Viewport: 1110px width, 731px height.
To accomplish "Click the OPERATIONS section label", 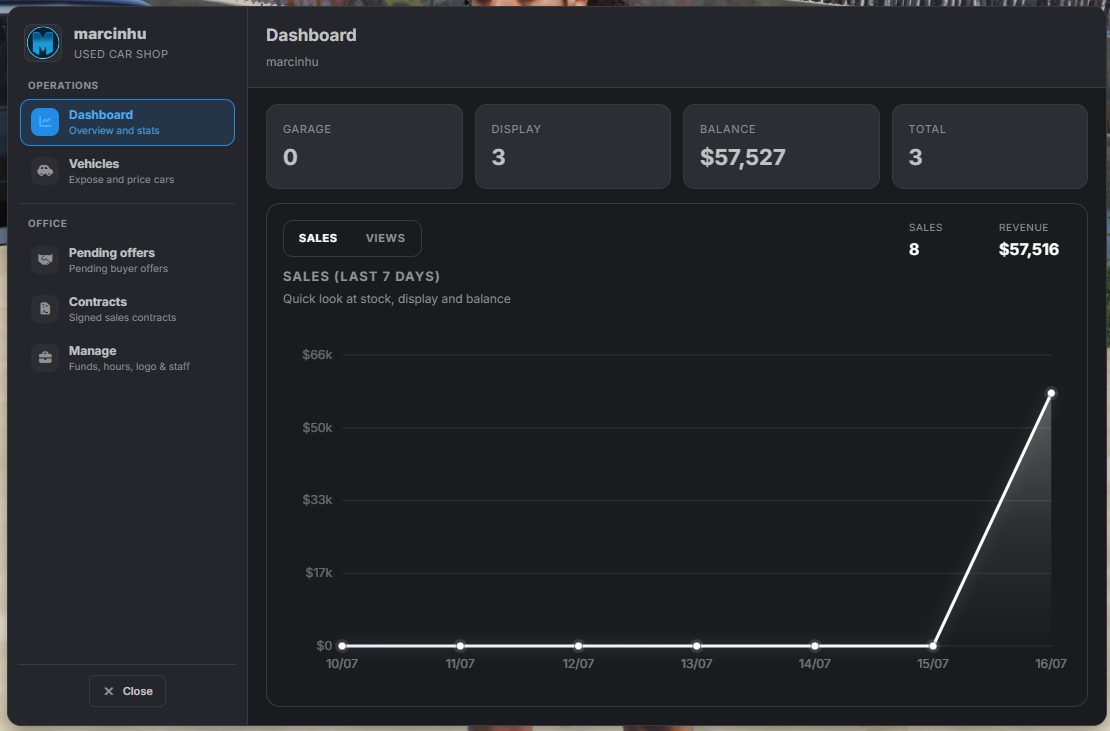I will coord(63,86).
